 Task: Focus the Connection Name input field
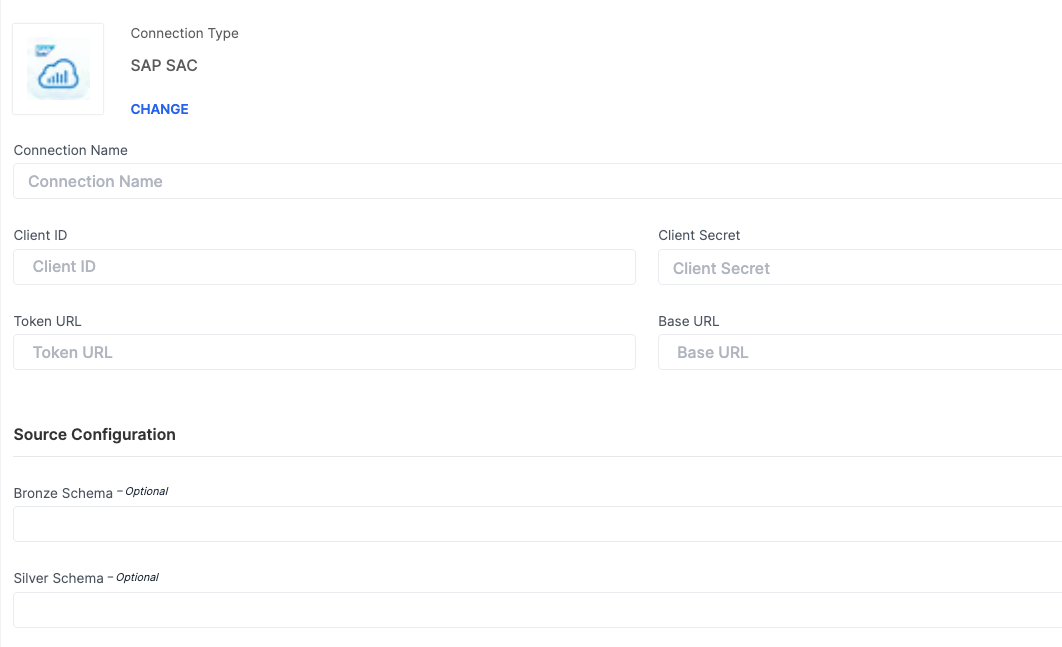pos(538,181)
